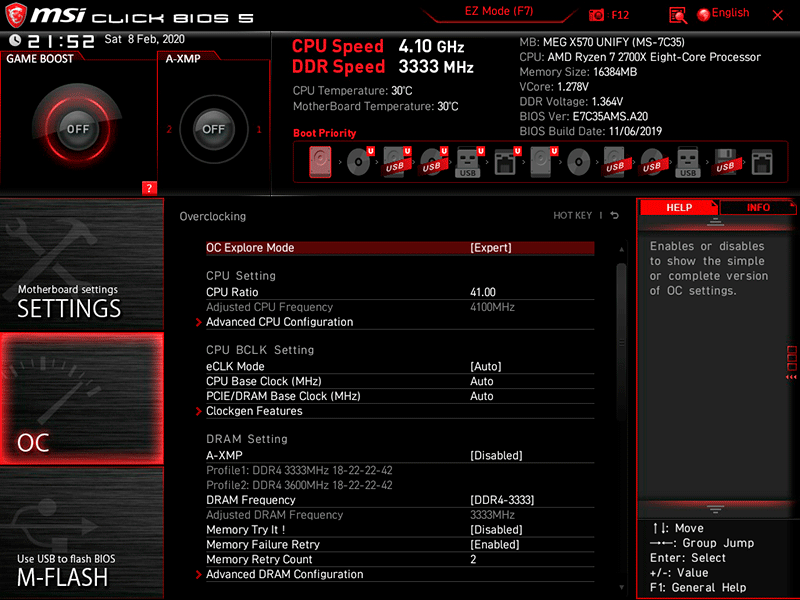This screenshot has width=800, height=600.
Task: Edit PCIE/DRAM Base Clock (MHz) Auto value
Action: coord(481,396)
